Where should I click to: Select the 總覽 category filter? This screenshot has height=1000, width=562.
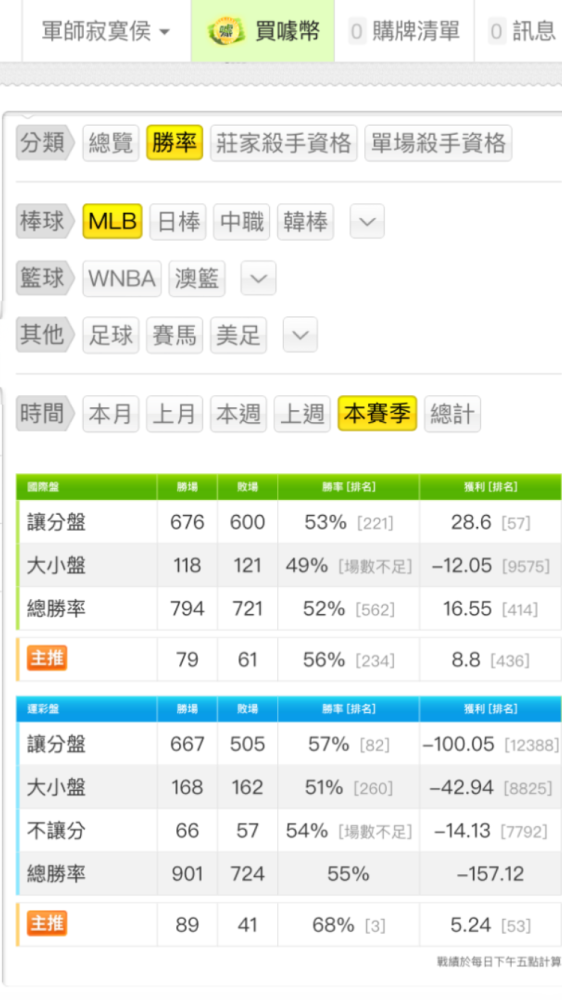[110, 143]
